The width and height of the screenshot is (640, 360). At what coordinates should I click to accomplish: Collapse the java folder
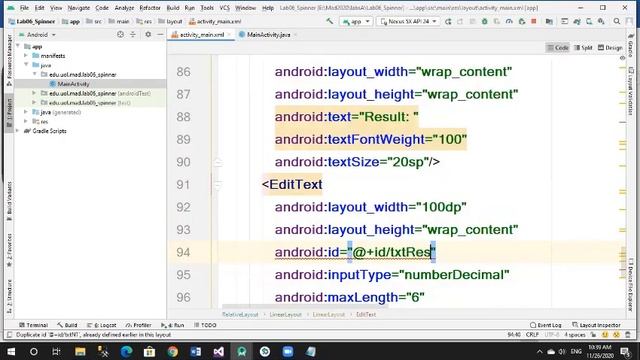tap(26, 65)
